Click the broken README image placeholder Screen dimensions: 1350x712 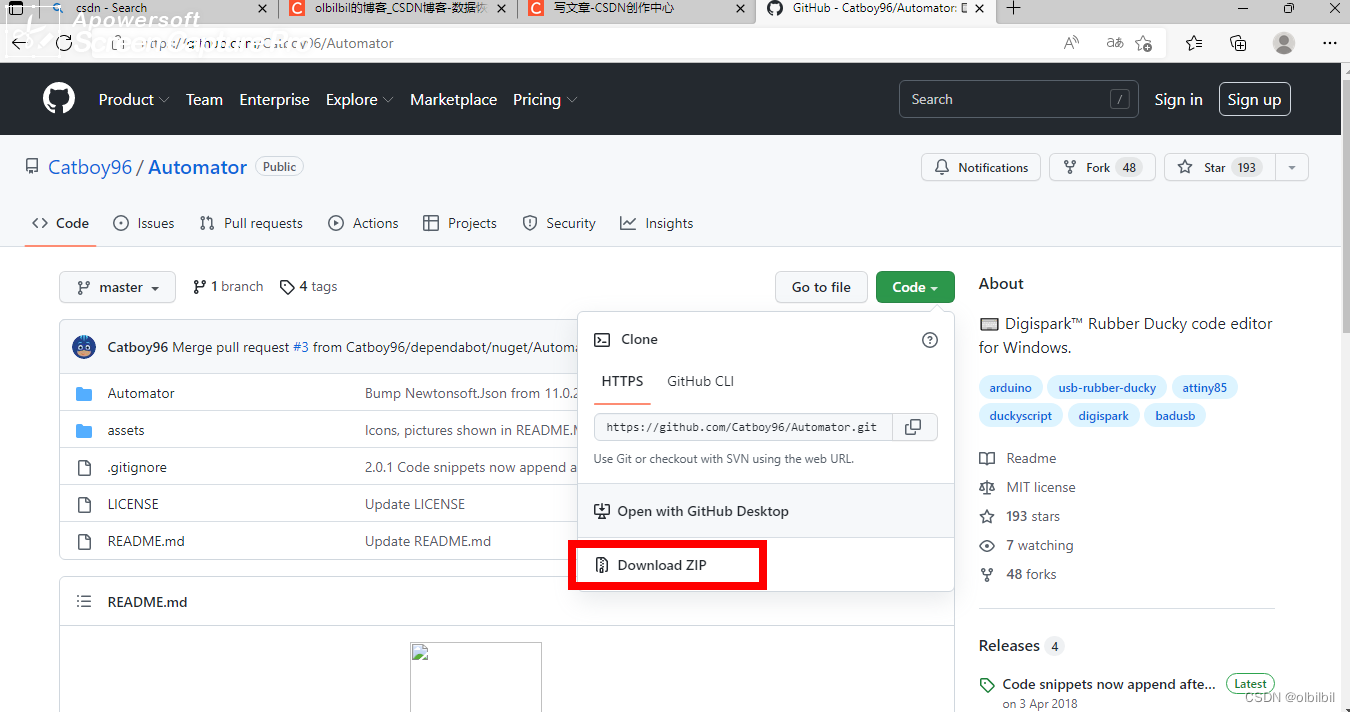tap(476, 677)
